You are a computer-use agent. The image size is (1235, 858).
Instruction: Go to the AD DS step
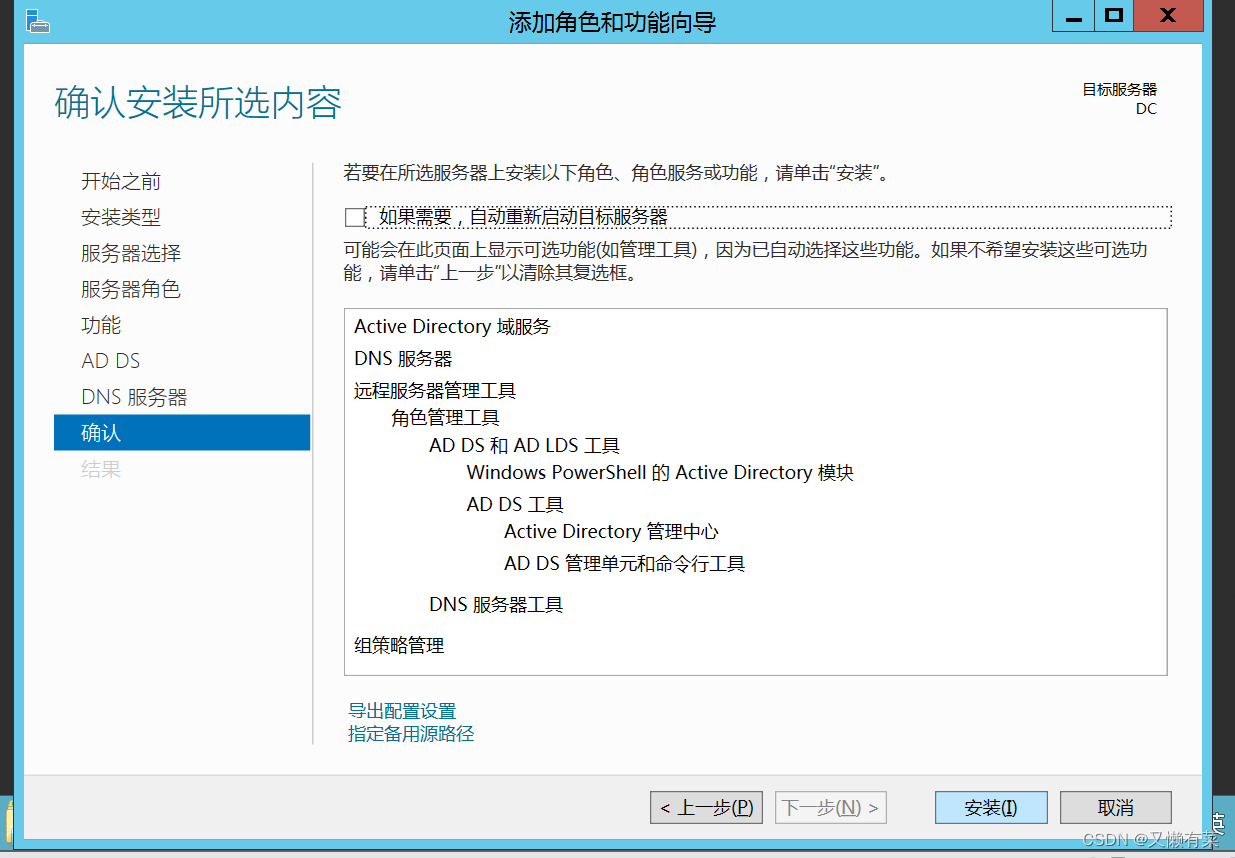click(x=111, y=361)
